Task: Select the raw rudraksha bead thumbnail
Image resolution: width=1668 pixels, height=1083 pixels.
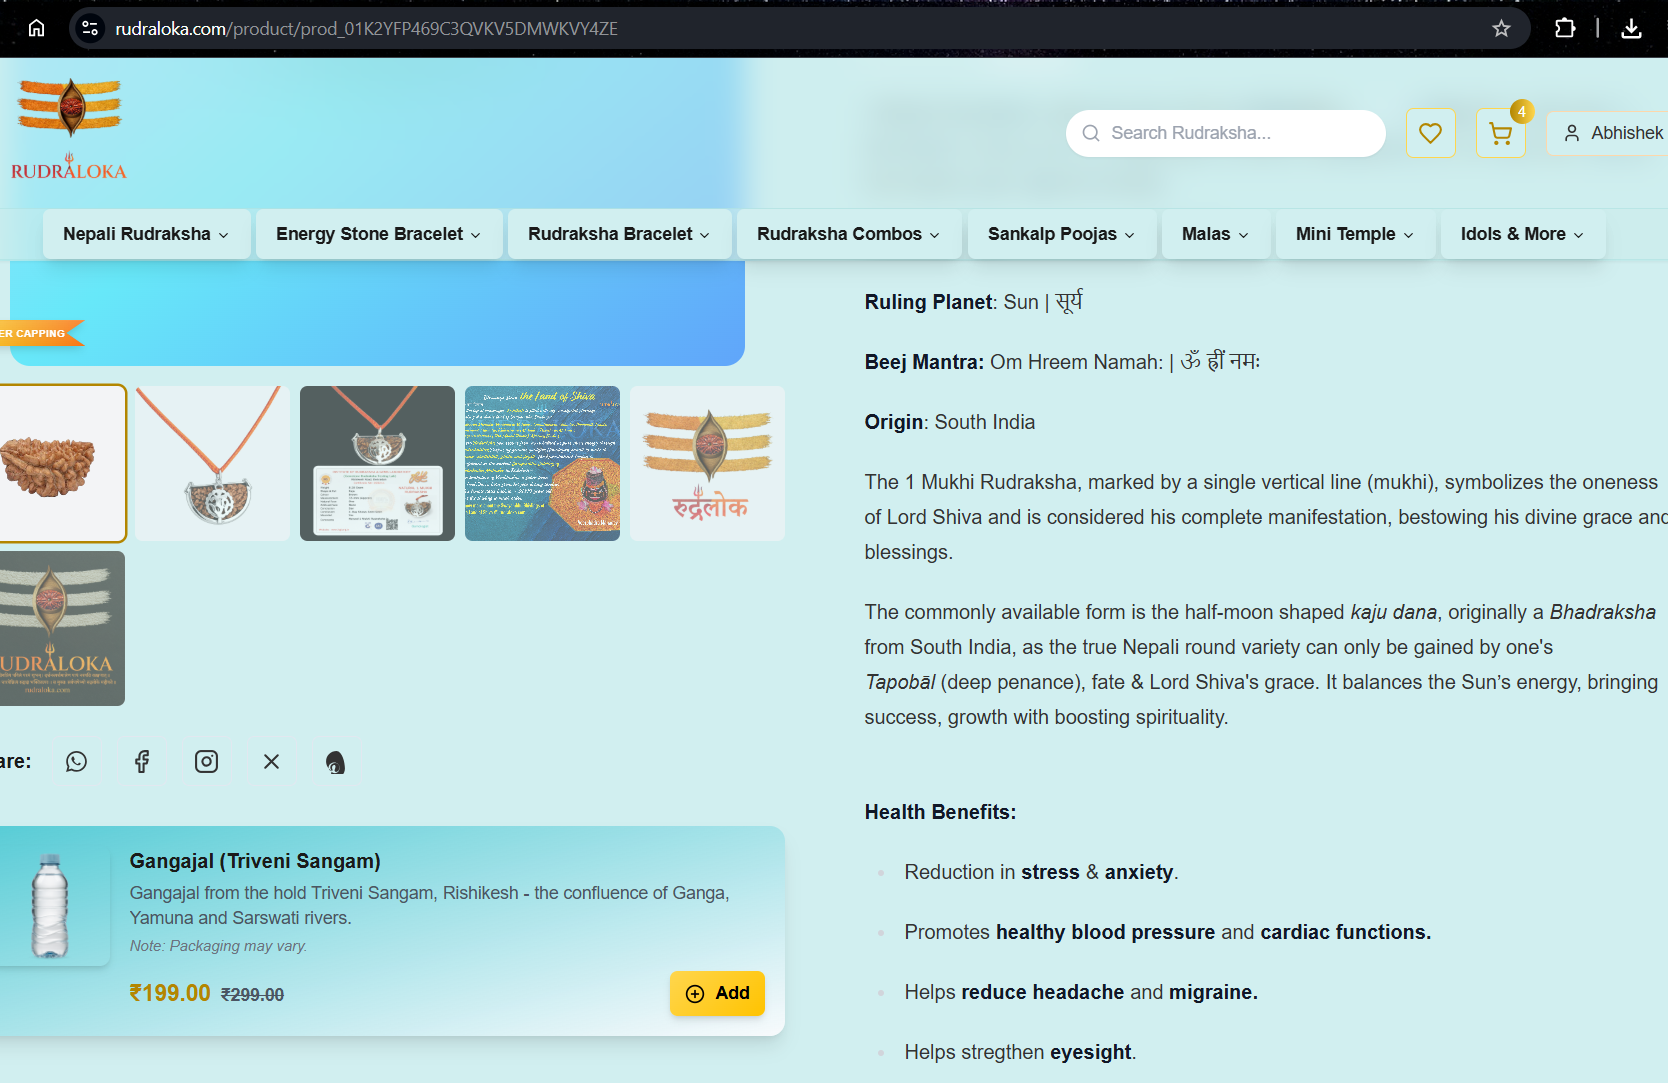Action: pos(62,464)
